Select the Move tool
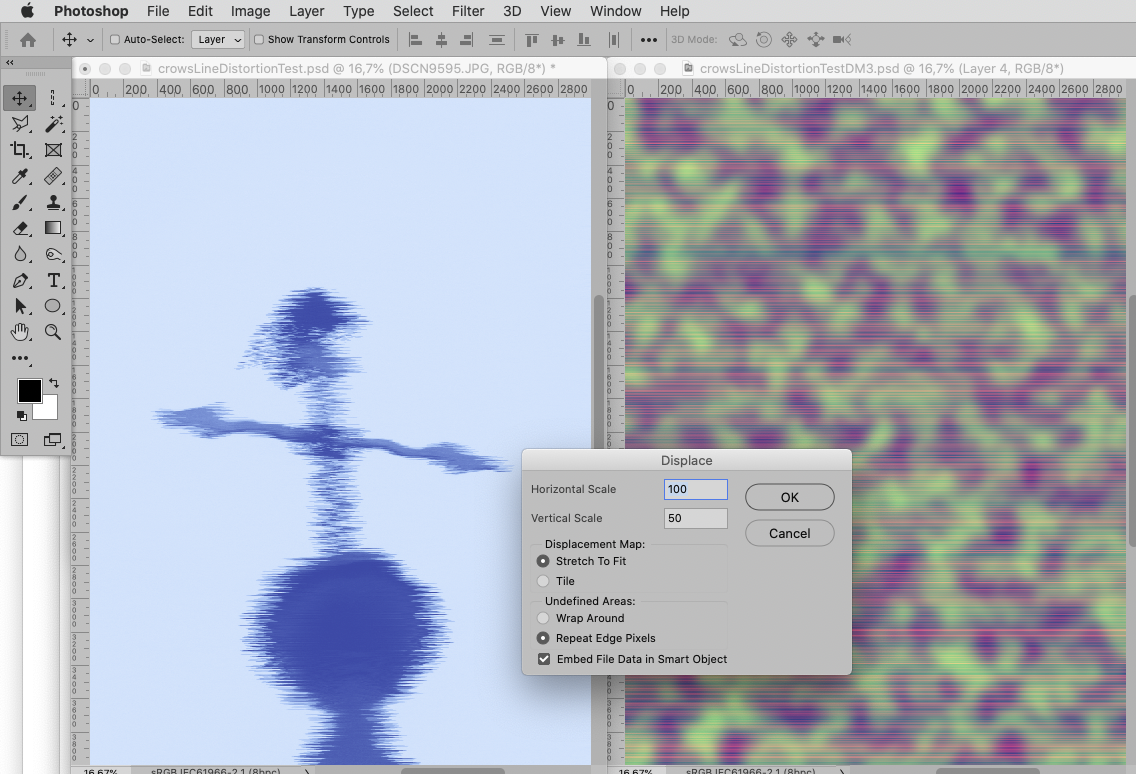This screenshot has width=1136, height=774. pos(19,99)
